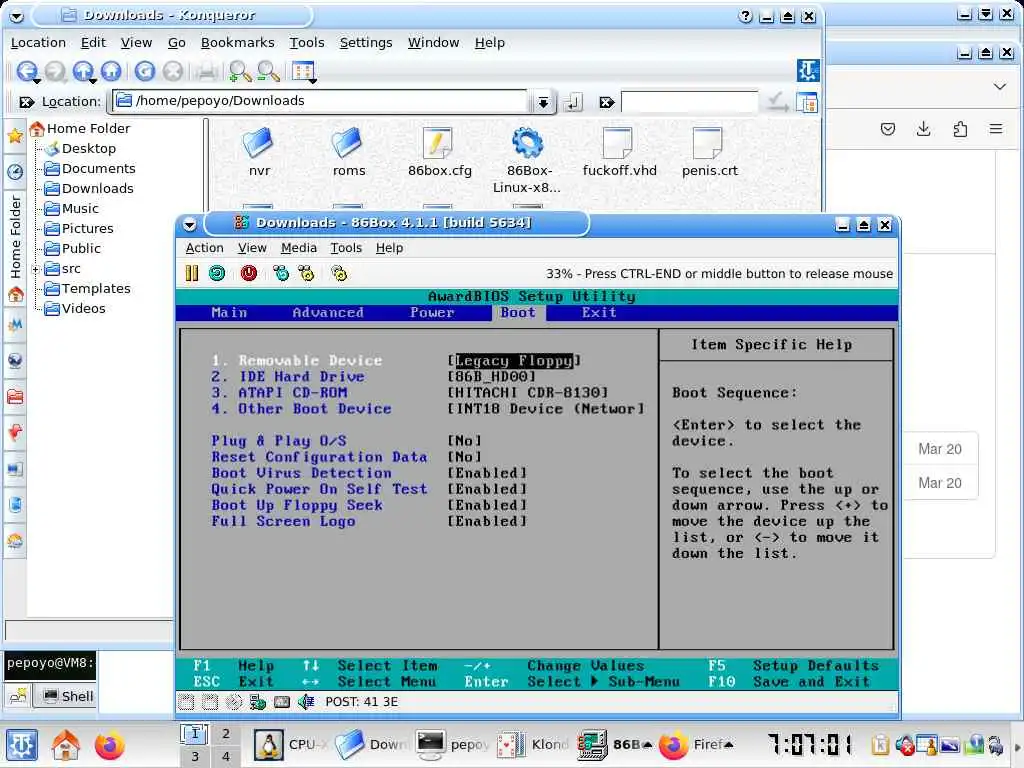Open the KDE K menu launcher
Image resolution: width=1024 pixels, height=768 pixels.
pyautogui.click(x=22, y=745)
